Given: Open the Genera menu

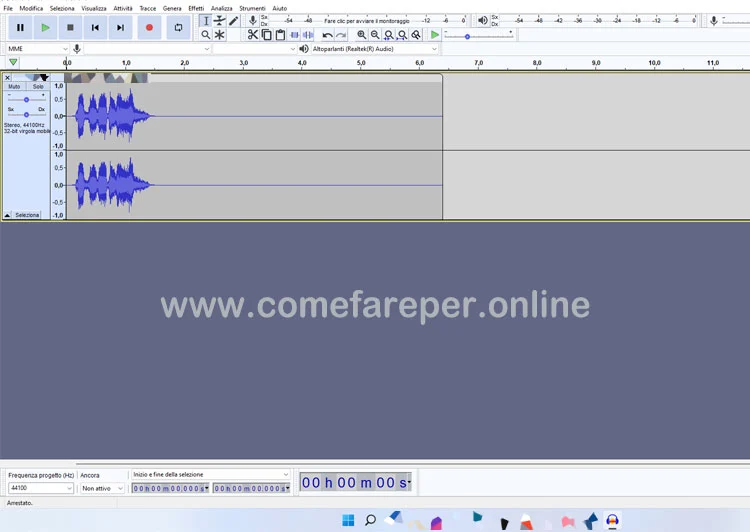Looking at the screenshot, I should (172, 8).
